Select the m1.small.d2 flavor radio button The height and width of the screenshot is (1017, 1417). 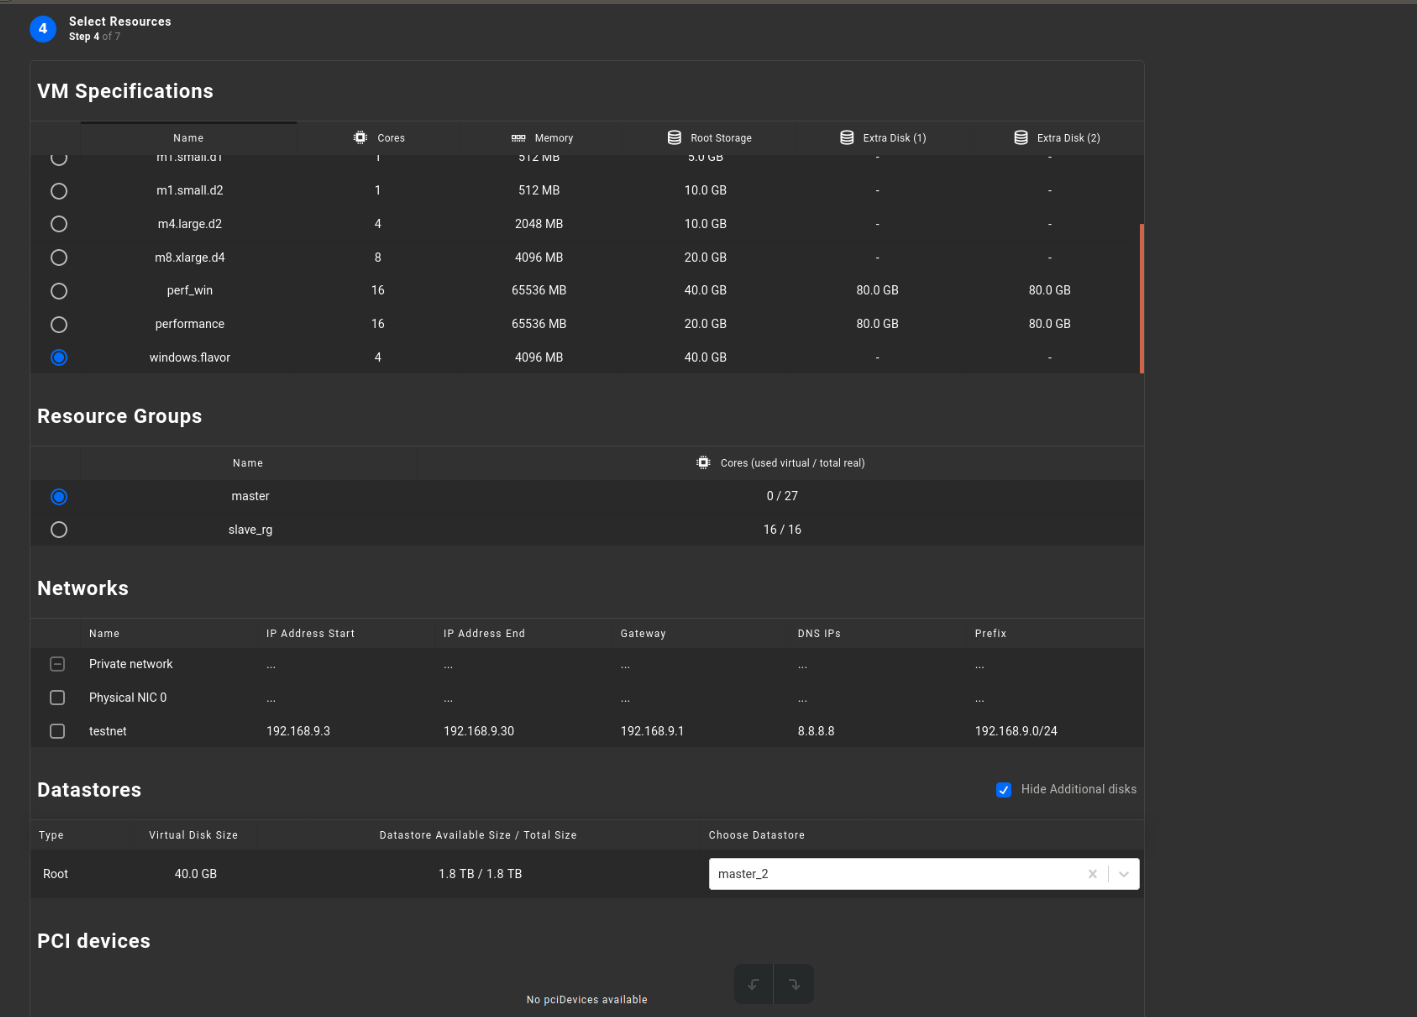click(59, 191)
